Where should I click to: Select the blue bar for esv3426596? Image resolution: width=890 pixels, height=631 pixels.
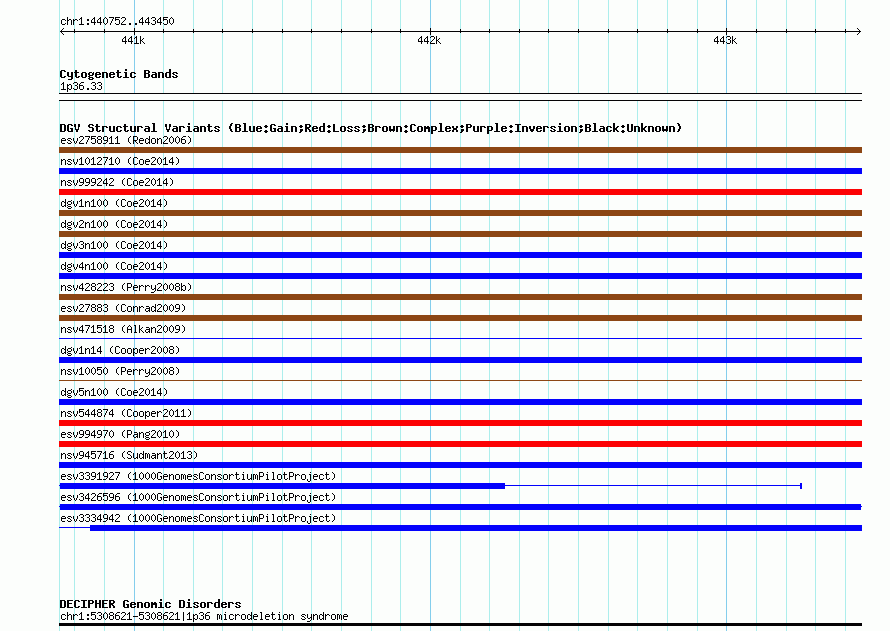[460, 507]
